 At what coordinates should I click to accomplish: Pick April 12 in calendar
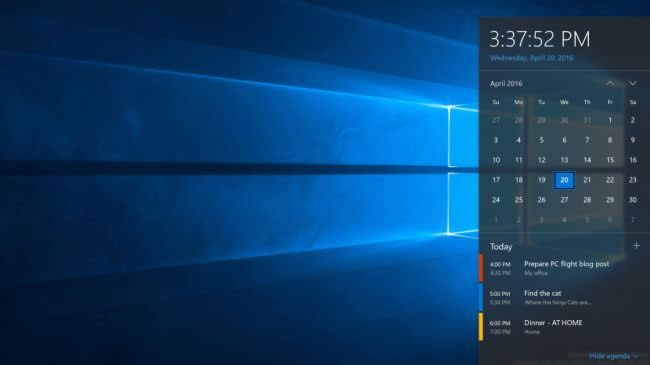(541, 160)
